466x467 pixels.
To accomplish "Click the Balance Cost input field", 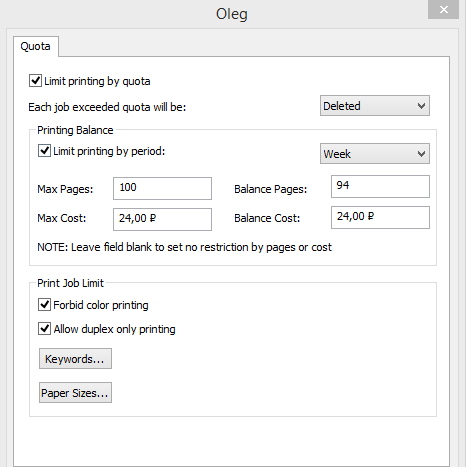I will pyautogui.click(x=380, y=217).
